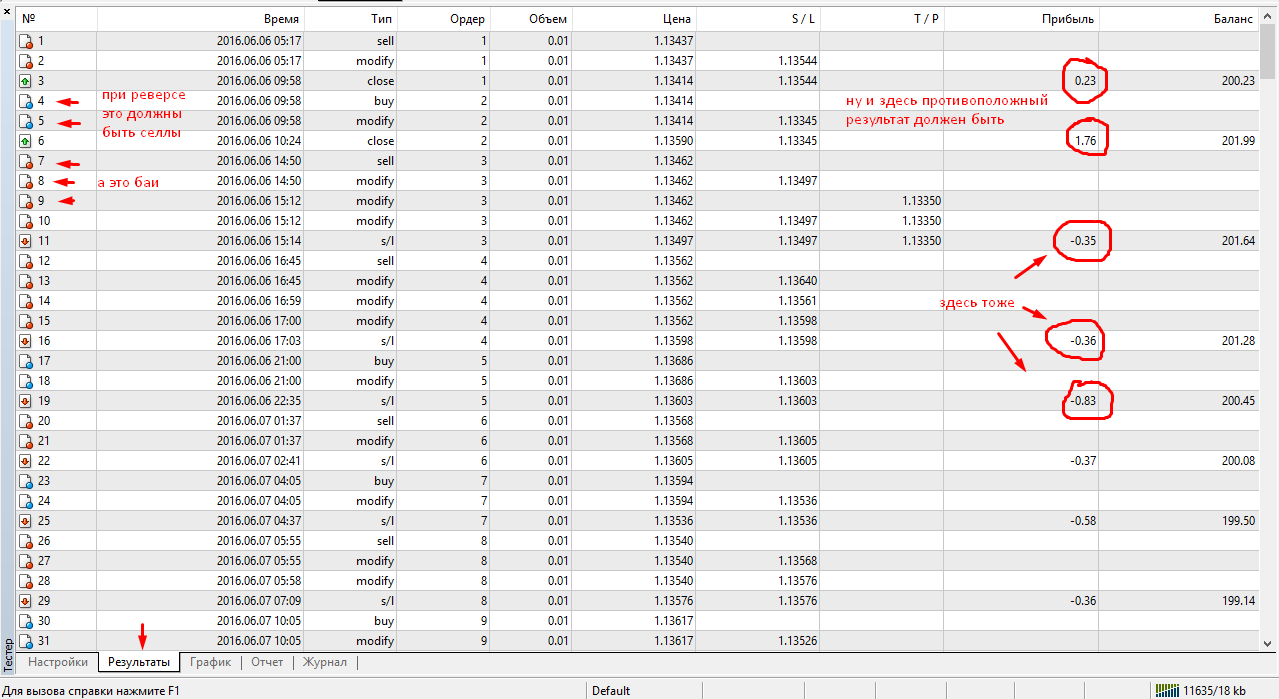Select profit value 1.76 in row 6
The image size is (1279, 699).
click(1085, 141)
